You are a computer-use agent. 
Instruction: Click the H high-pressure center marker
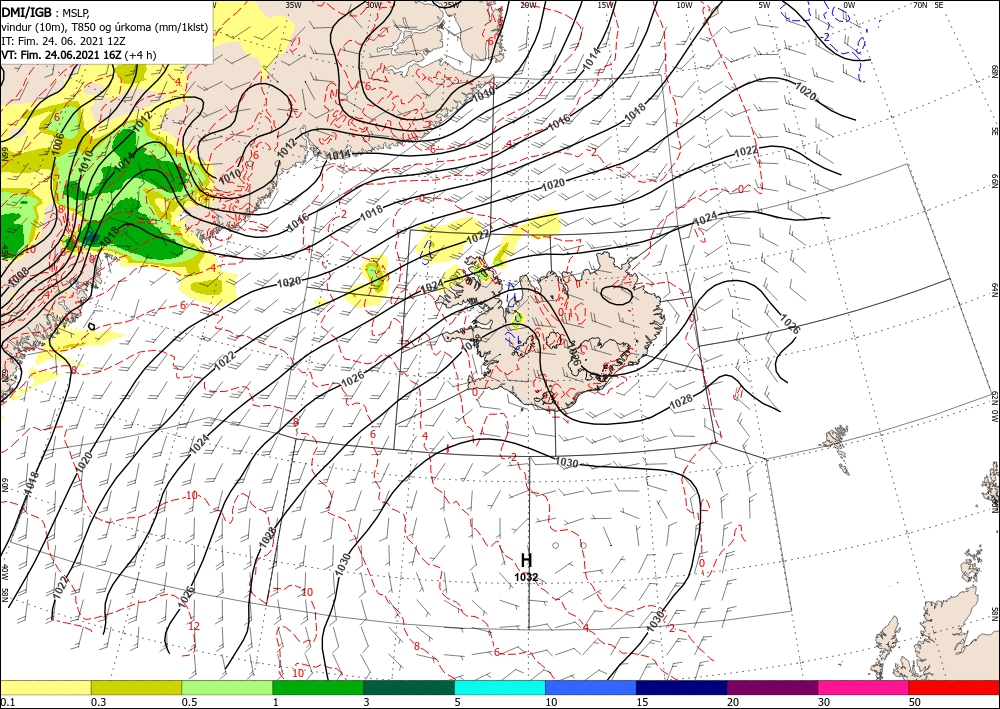click(526, 560)
